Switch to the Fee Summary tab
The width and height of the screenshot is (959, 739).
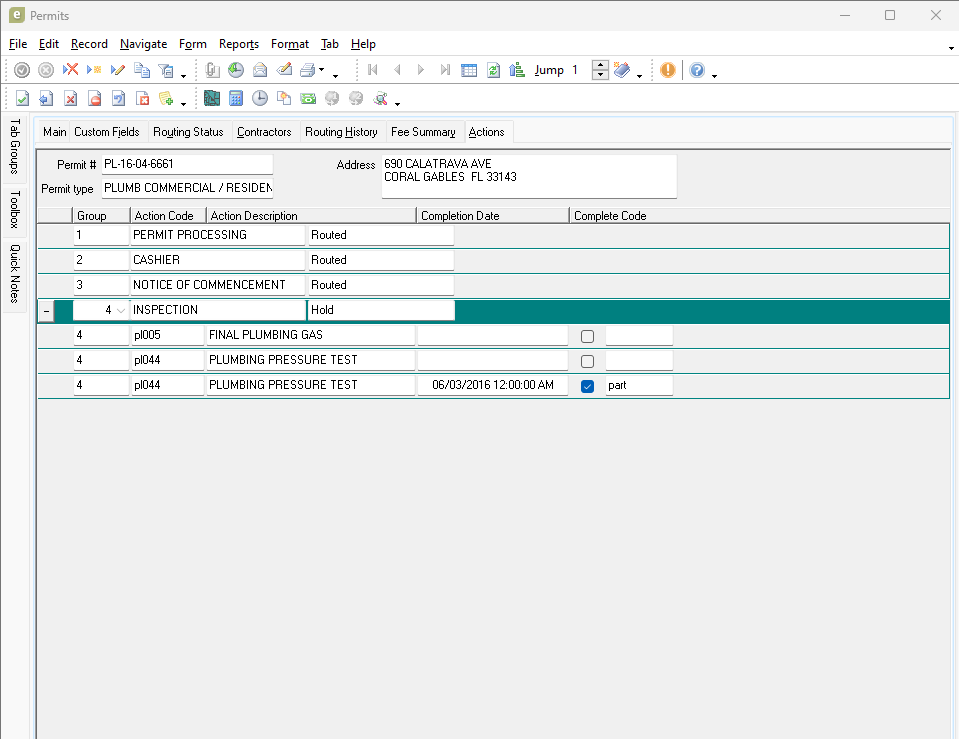click(423, 132)
